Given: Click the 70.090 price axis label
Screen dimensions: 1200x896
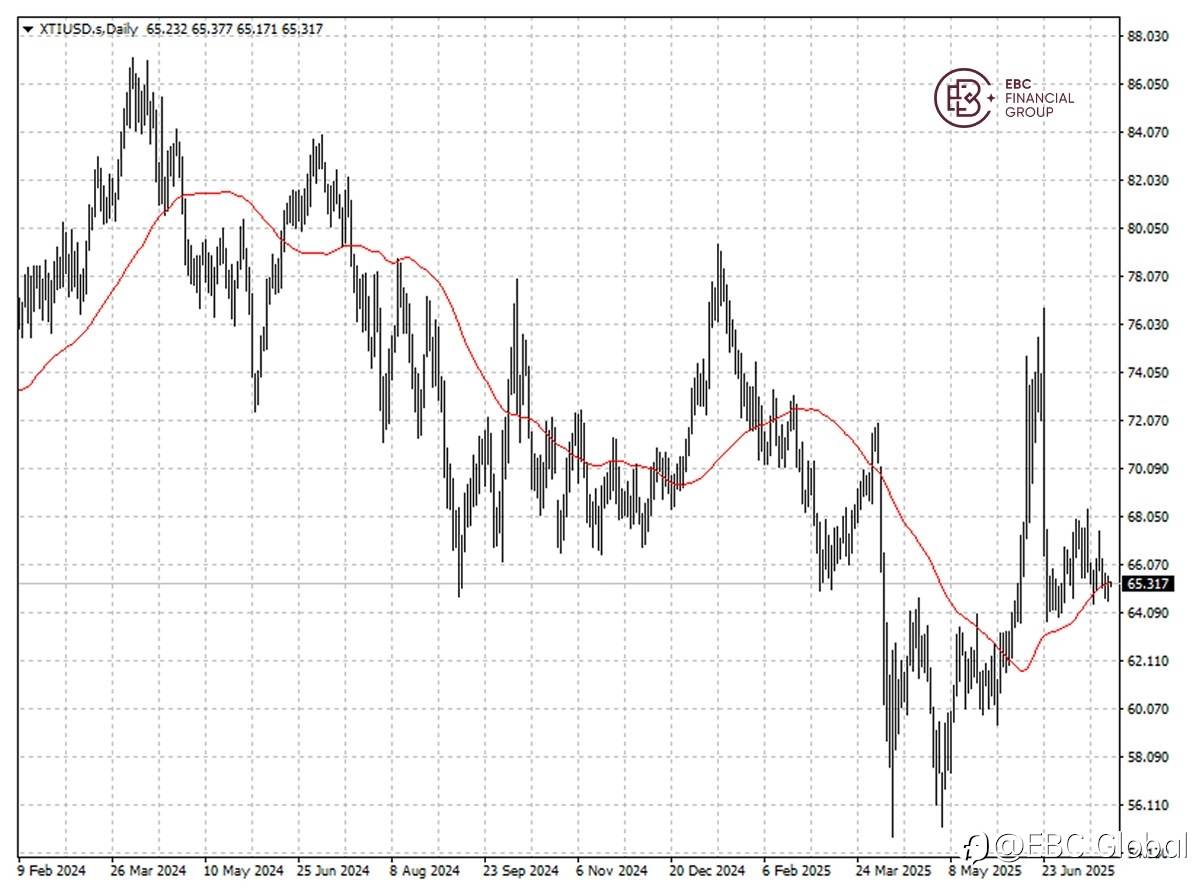Looking at the screenshot, I should 1148,468.
